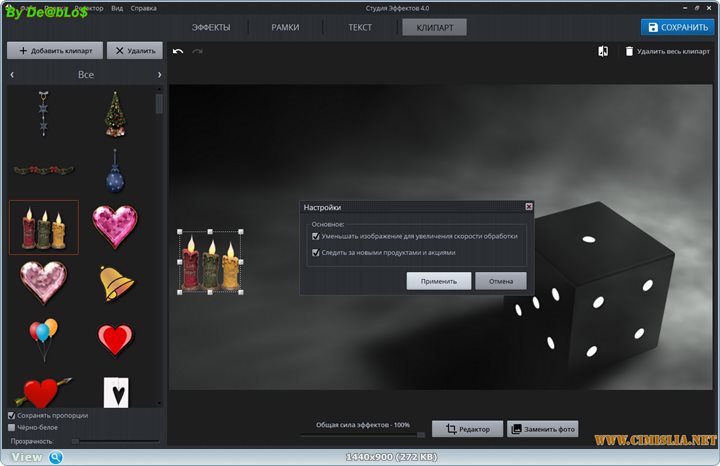
Task: Select the balloons clipart
Action: click(43, 338)
